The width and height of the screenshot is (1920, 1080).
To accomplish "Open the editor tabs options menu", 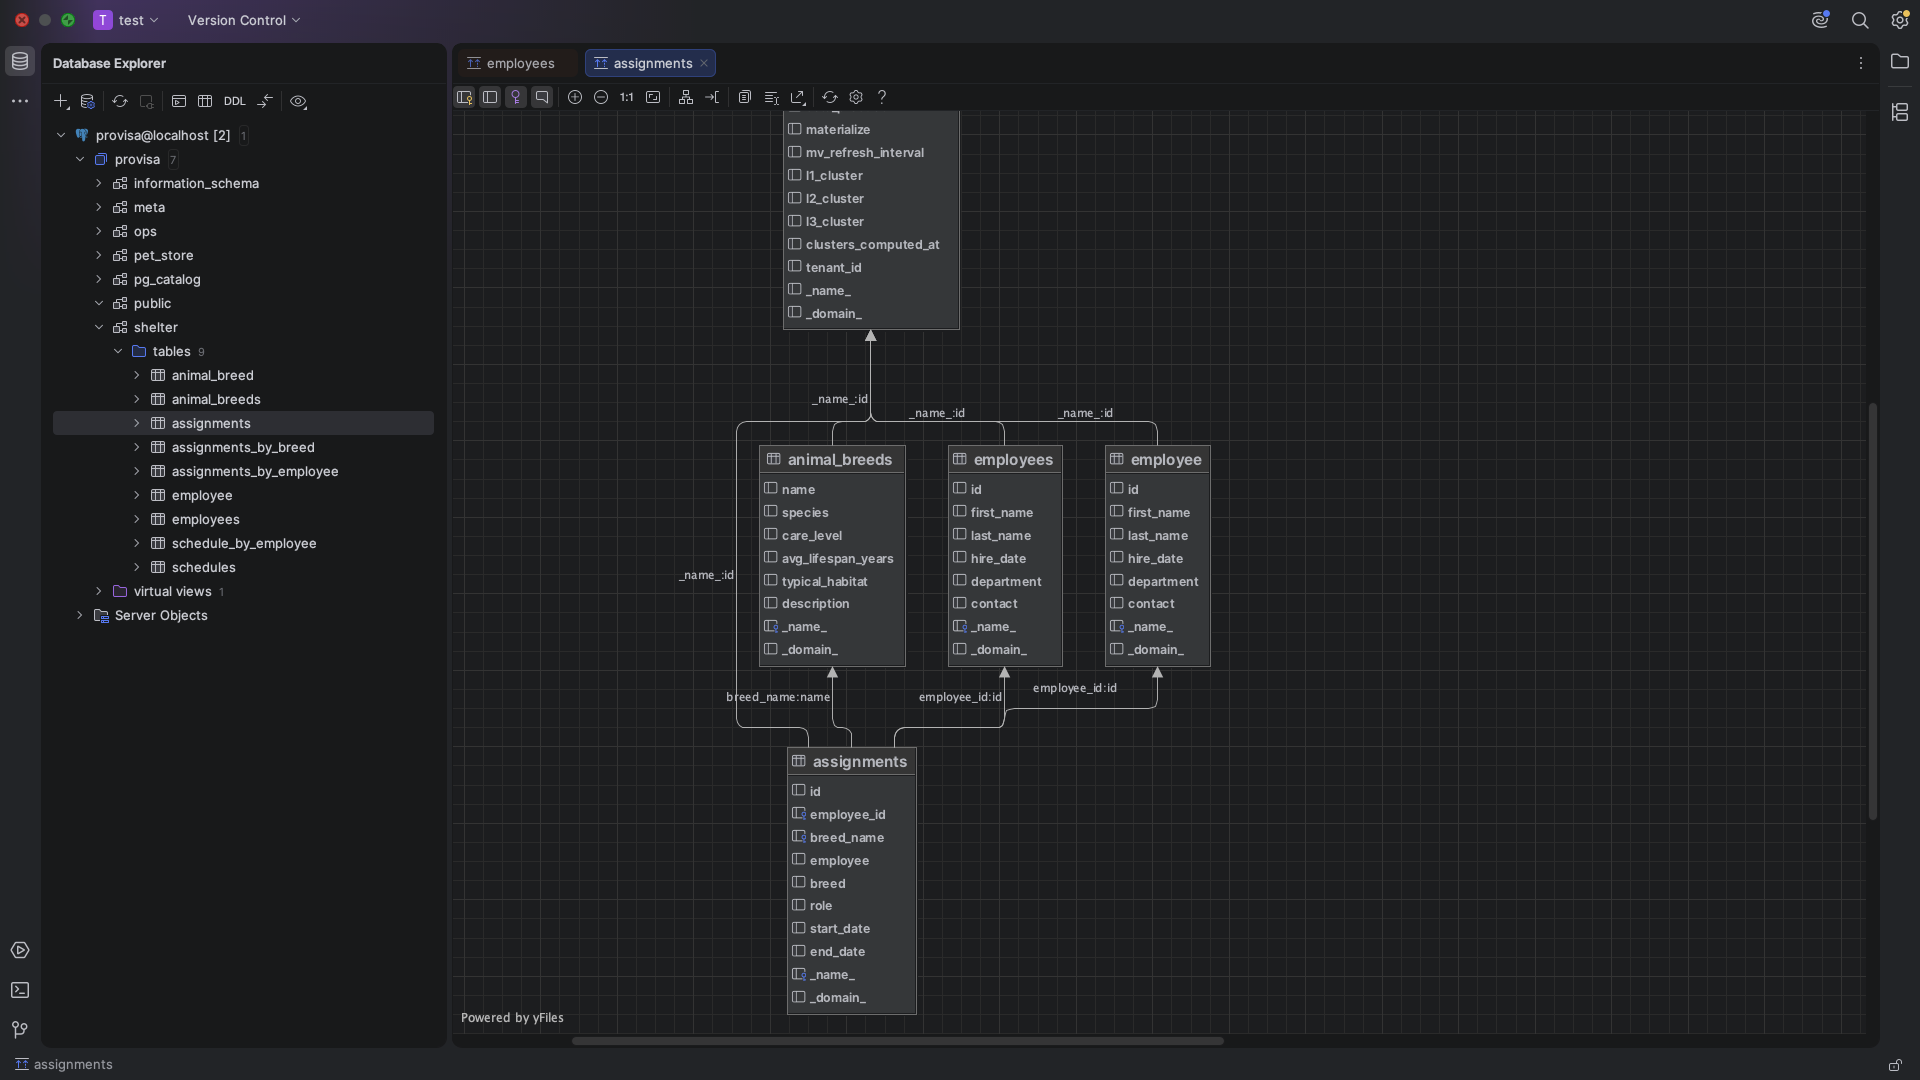I will 1861,63.
